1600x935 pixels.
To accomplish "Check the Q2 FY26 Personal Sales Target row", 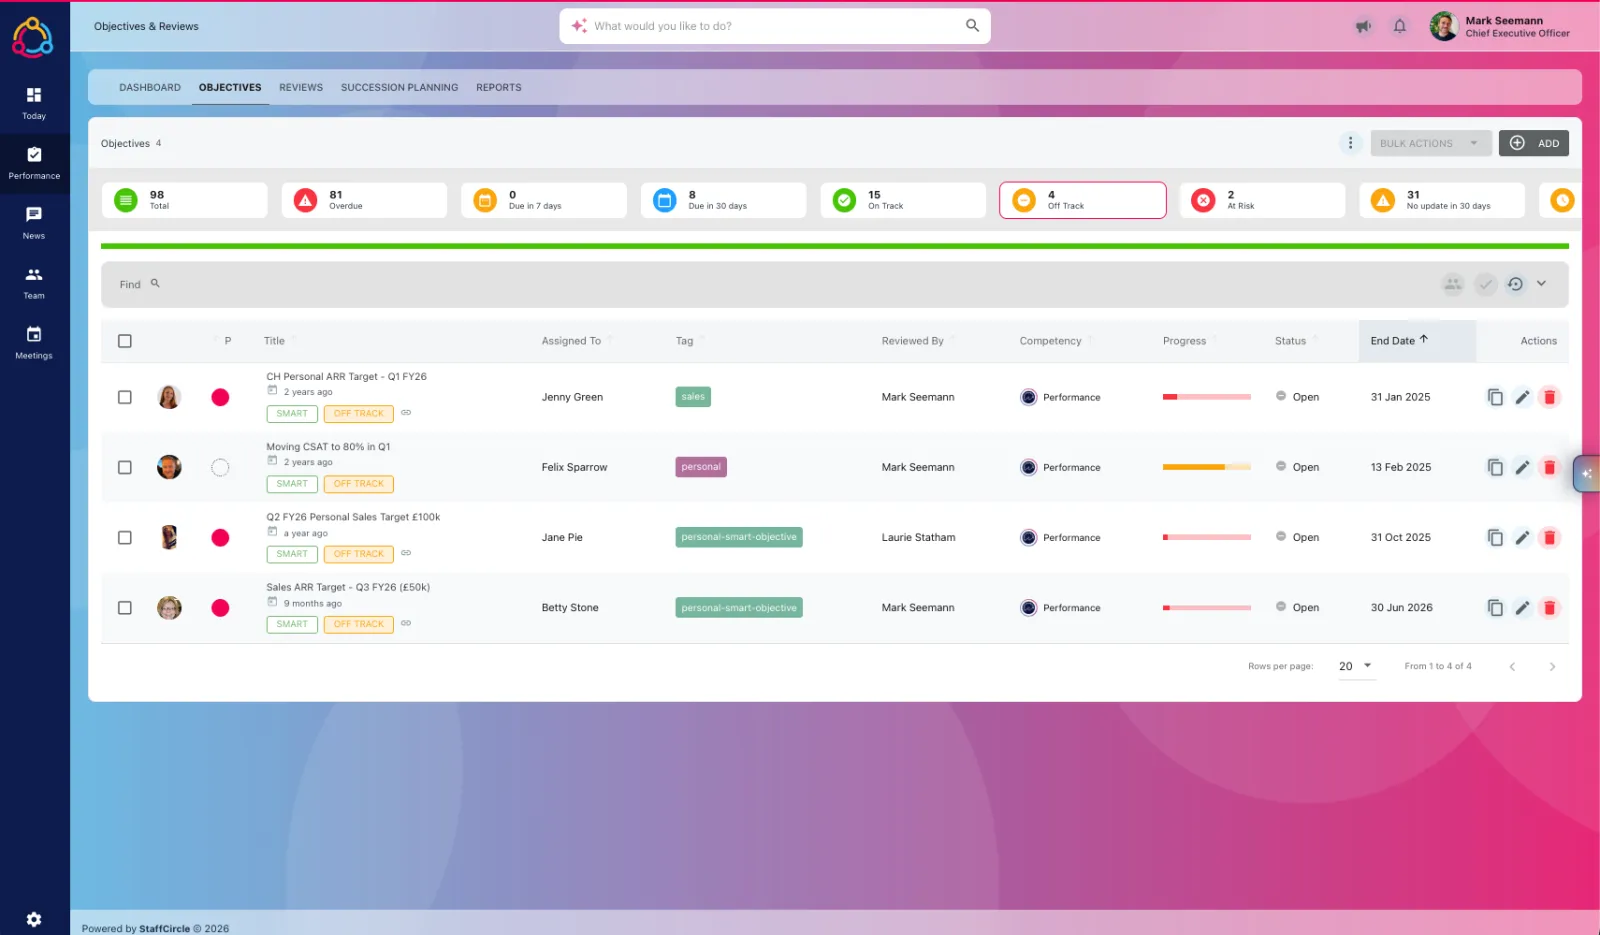I will (x=125, y=537).
